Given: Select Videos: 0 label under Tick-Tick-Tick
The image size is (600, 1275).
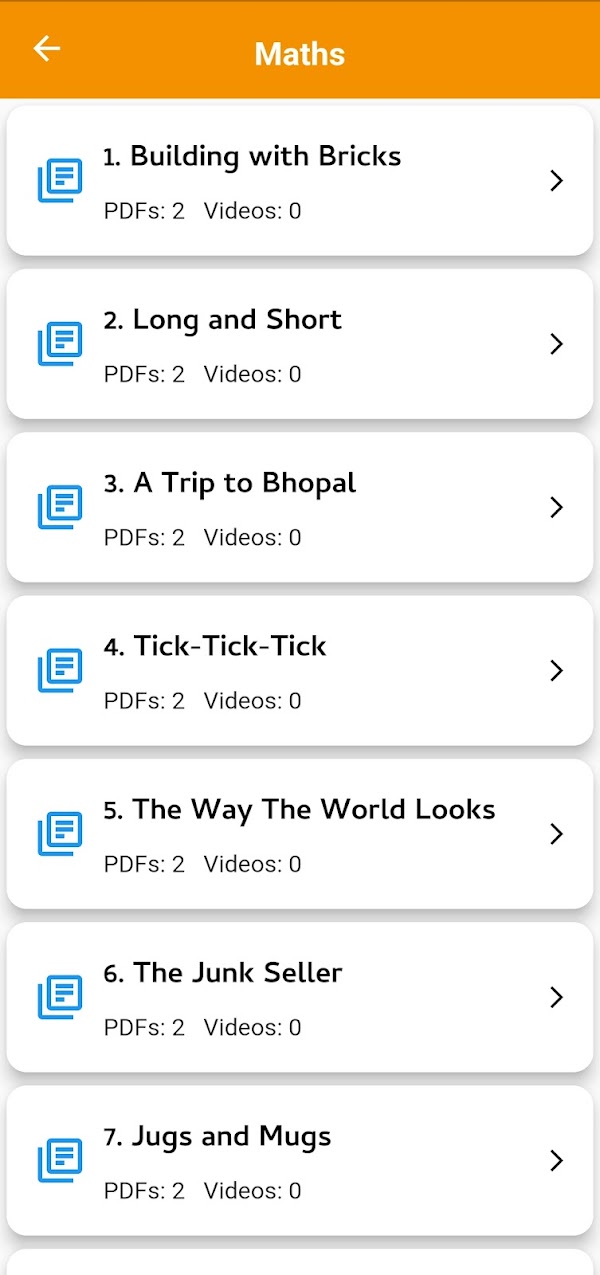Looking at the screenshot, I should click(252, 701).
